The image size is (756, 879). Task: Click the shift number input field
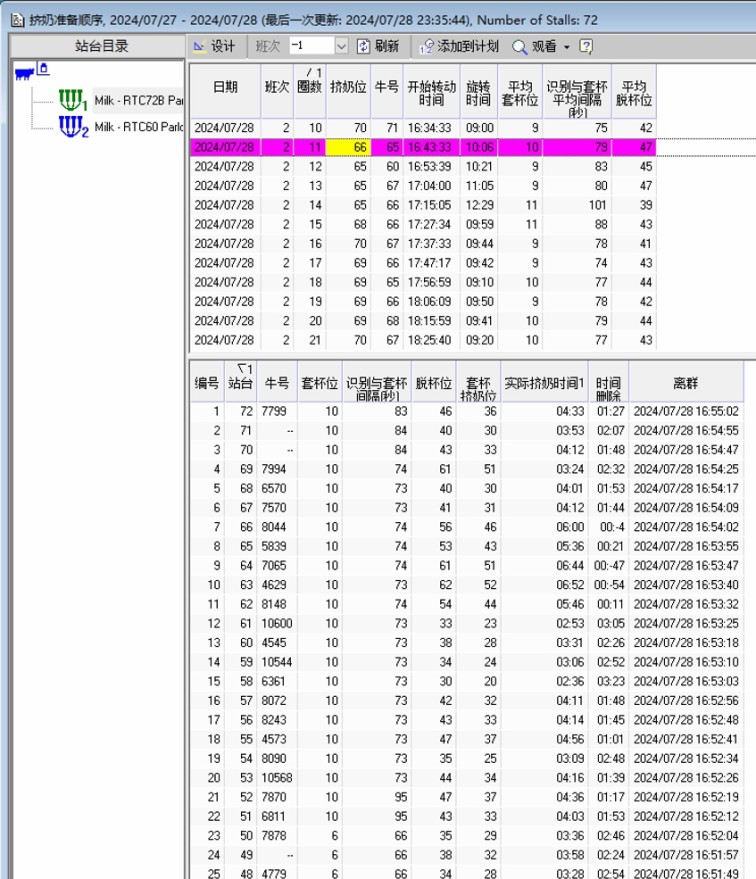[310, 46]
